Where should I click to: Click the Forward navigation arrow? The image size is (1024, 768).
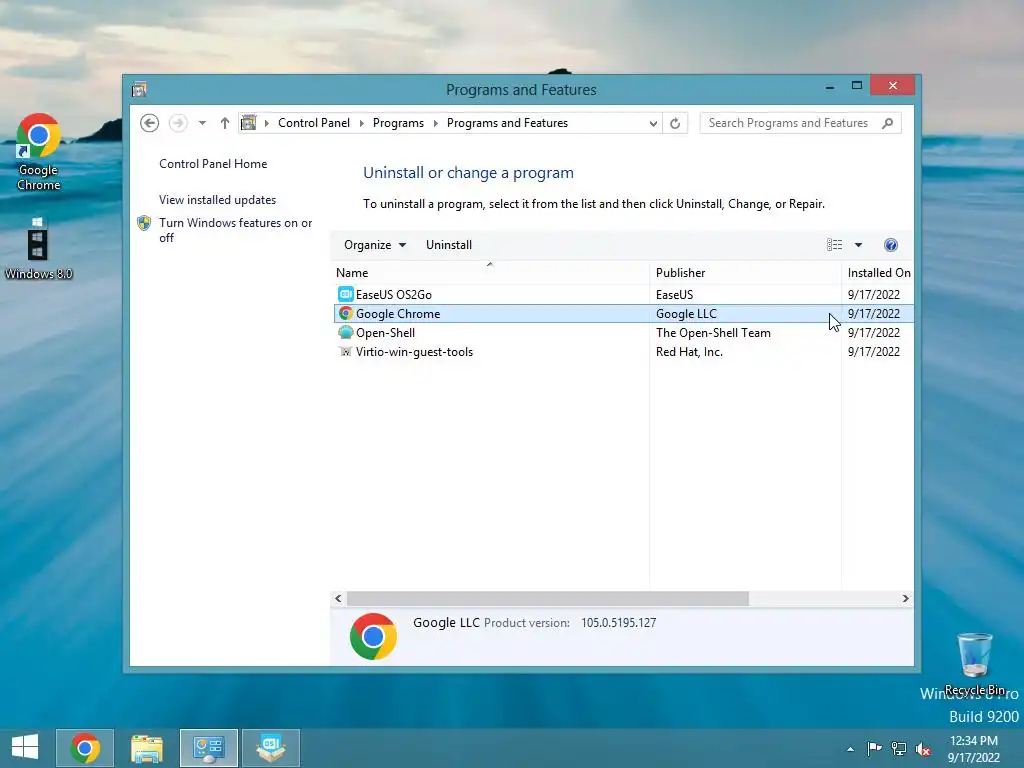pyautogui.click(x=178, y=123)
